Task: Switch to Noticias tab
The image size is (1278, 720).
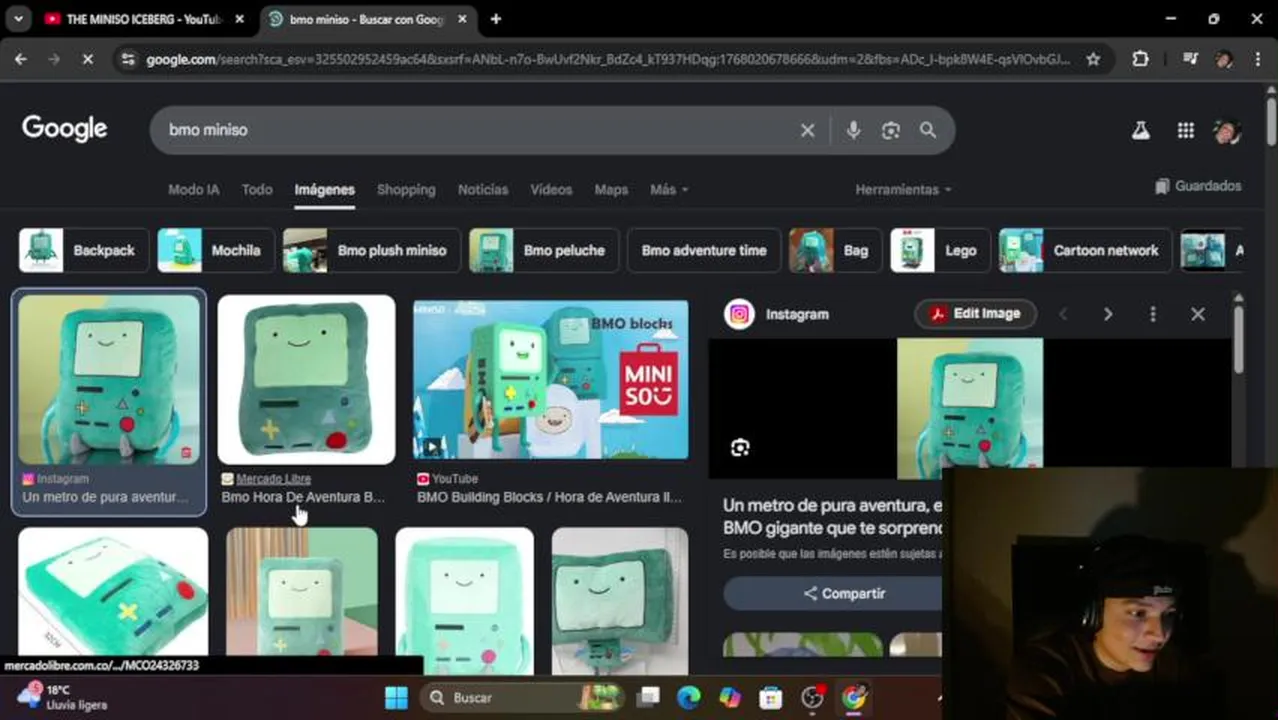Action: 483,189
